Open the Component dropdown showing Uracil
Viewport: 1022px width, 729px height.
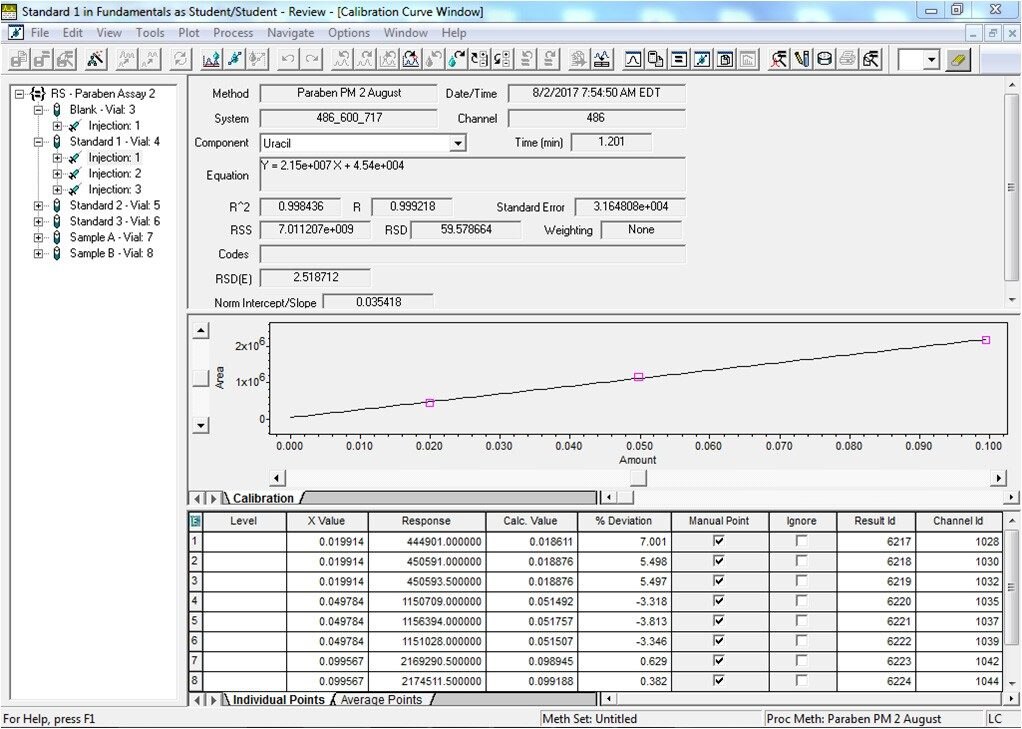[x=458, y=143]
